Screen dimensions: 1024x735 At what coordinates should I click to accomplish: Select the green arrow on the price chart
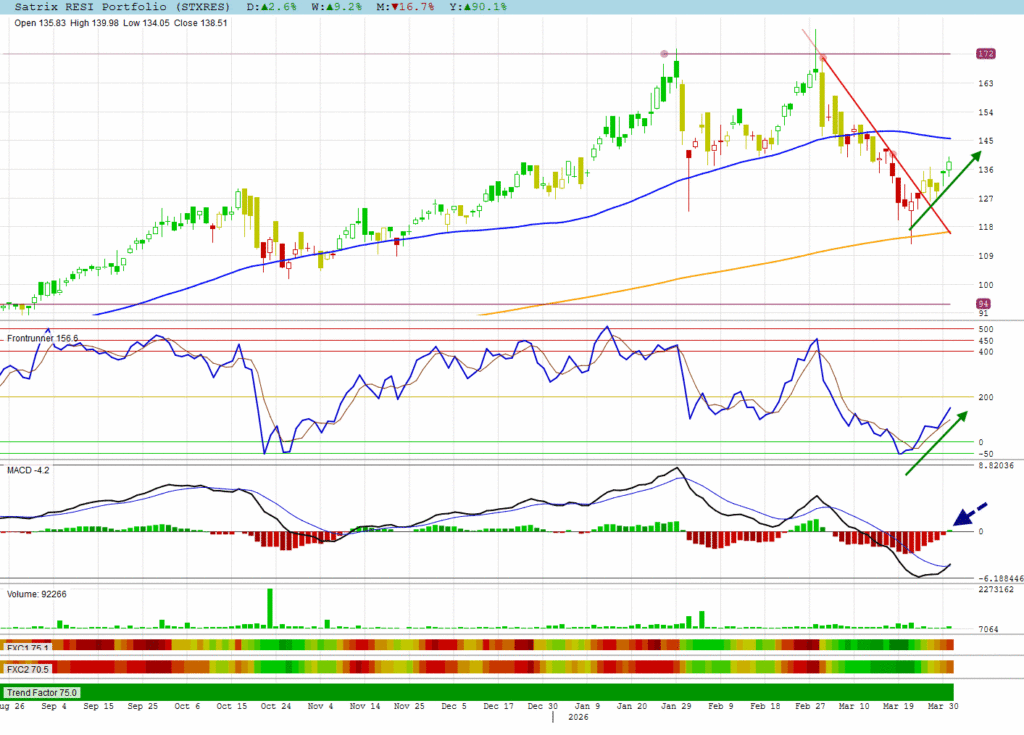943,192
